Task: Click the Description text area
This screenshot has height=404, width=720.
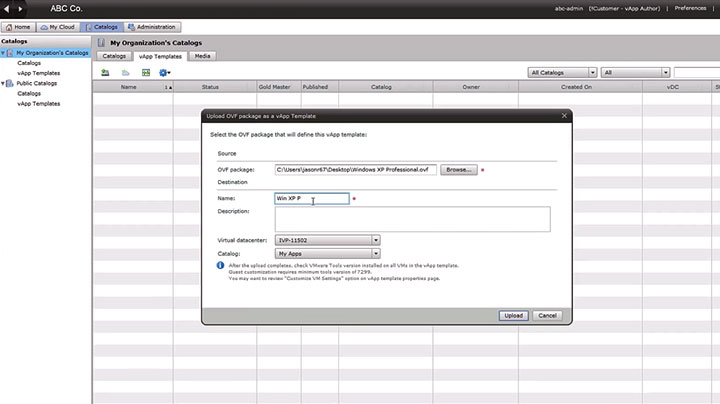Action: [x=412, y=219]
